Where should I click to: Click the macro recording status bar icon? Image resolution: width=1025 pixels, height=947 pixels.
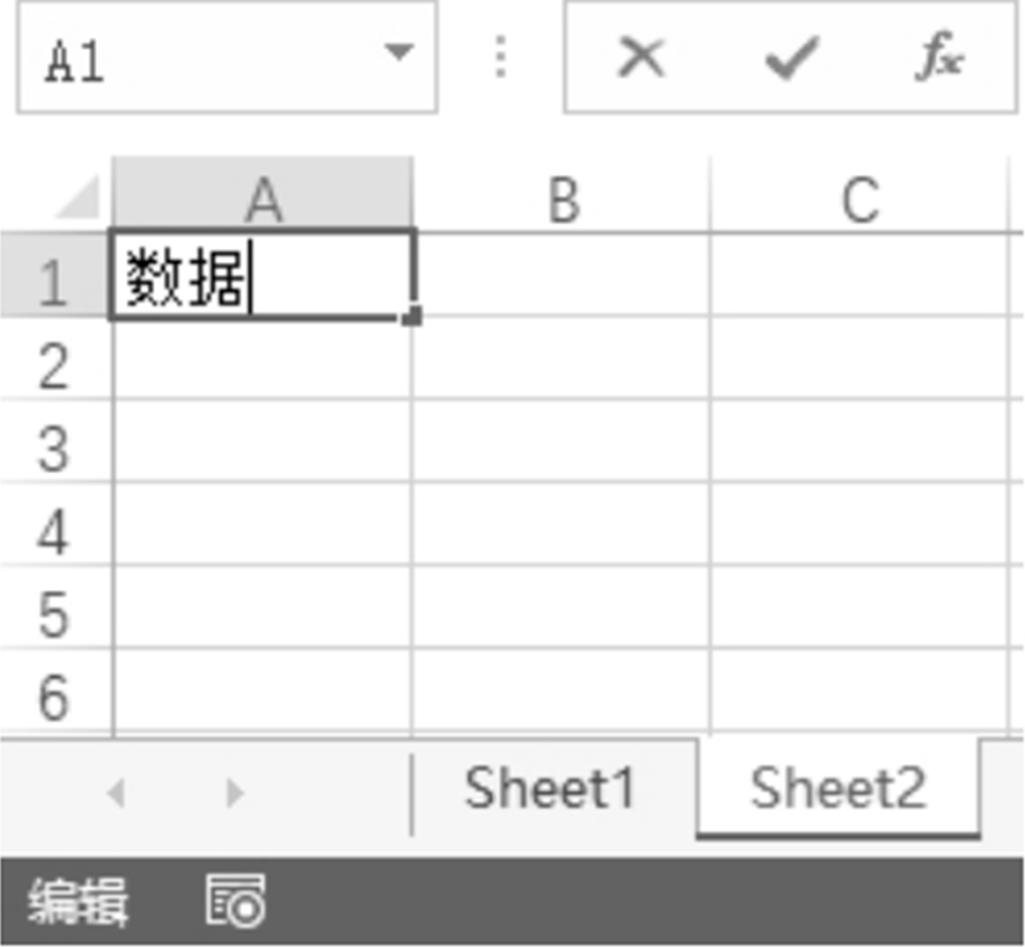coord(236,900)
